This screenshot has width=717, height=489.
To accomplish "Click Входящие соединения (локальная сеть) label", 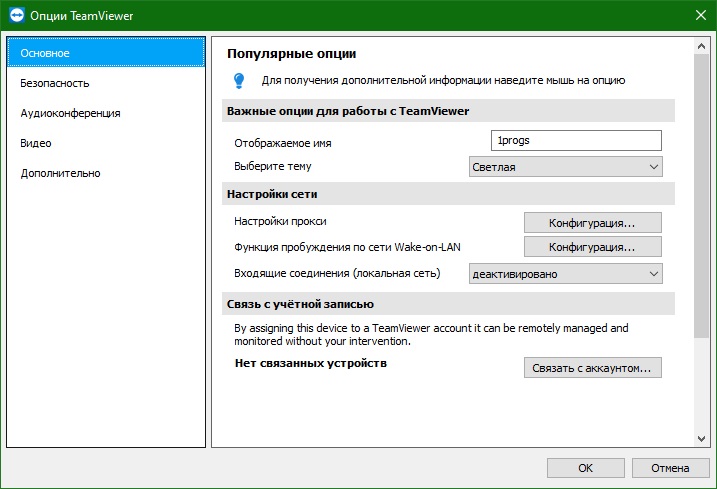I will click(337, 273).
